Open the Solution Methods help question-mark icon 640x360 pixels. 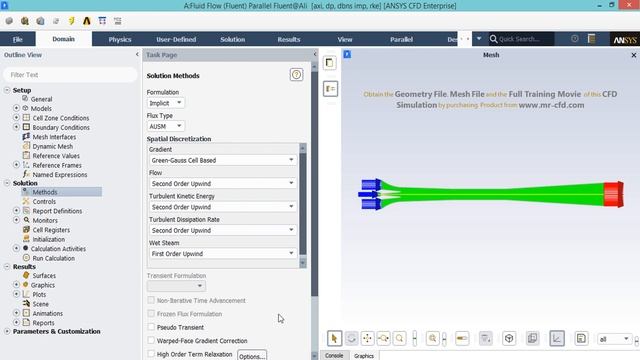tap(296, 75)
